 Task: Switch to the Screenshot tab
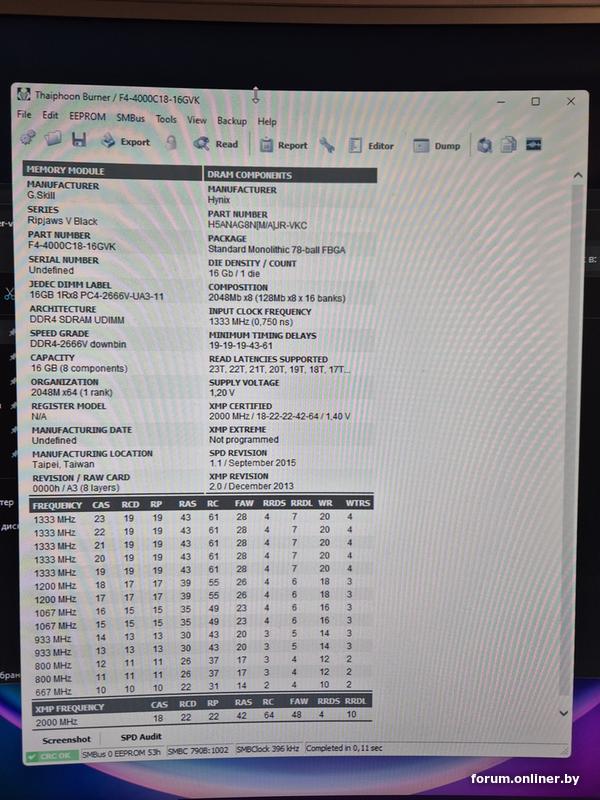coord(66,740)
